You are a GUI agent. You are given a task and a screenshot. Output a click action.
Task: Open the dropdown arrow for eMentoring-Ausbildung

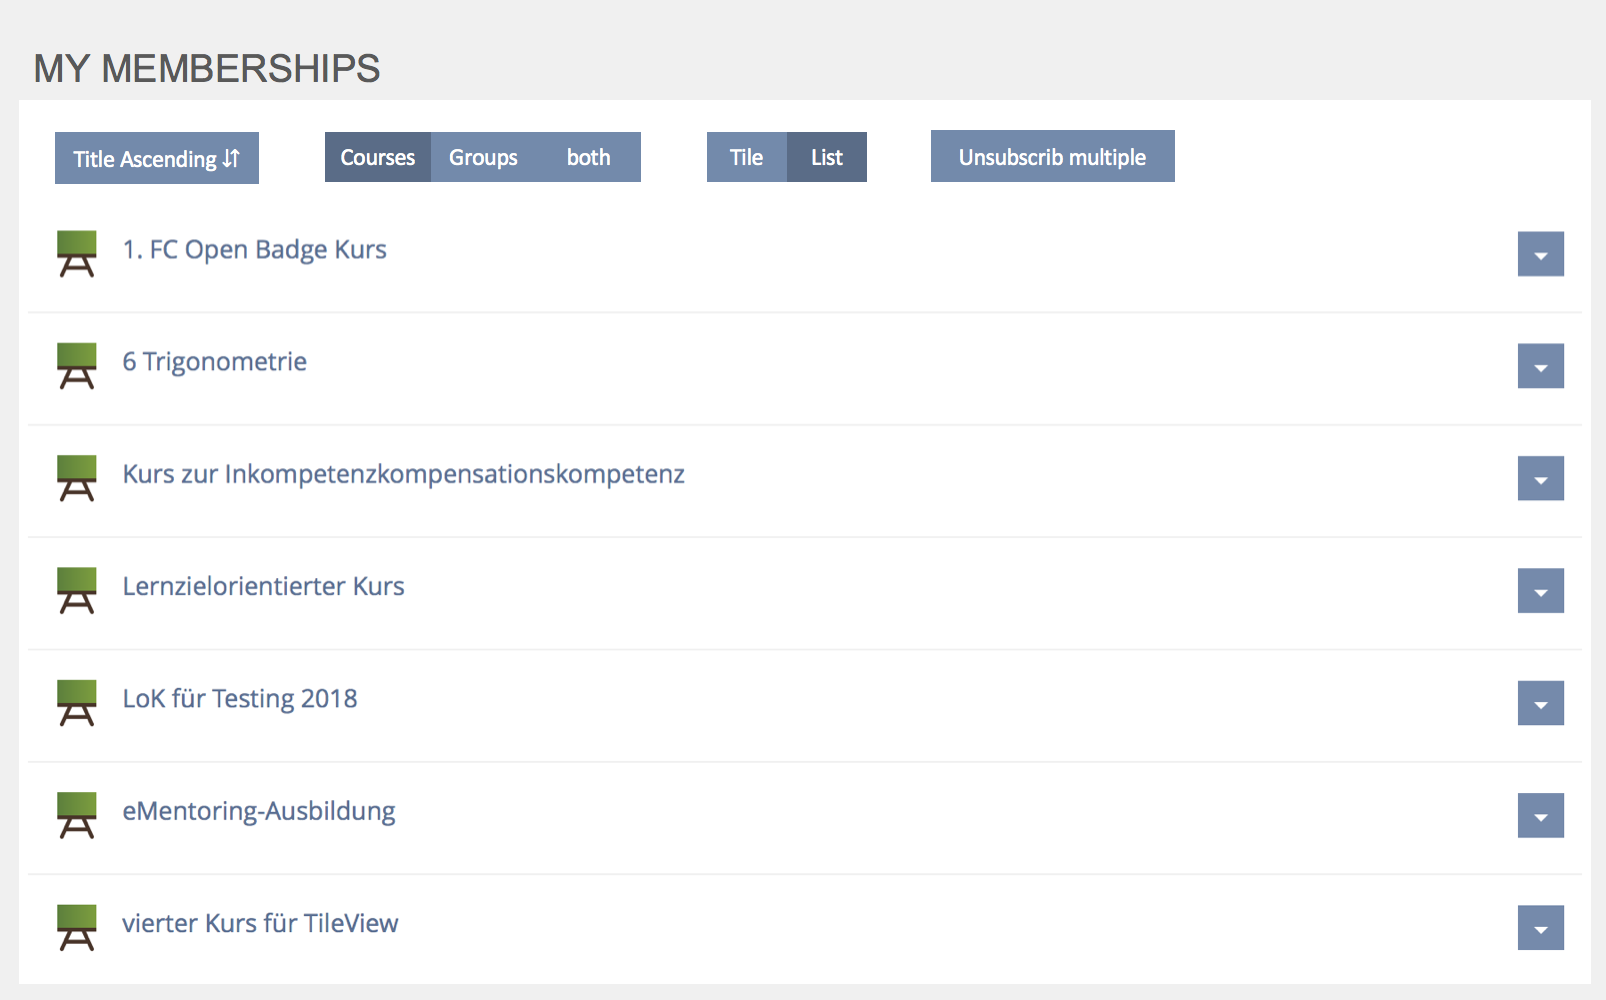point(1540,816)
